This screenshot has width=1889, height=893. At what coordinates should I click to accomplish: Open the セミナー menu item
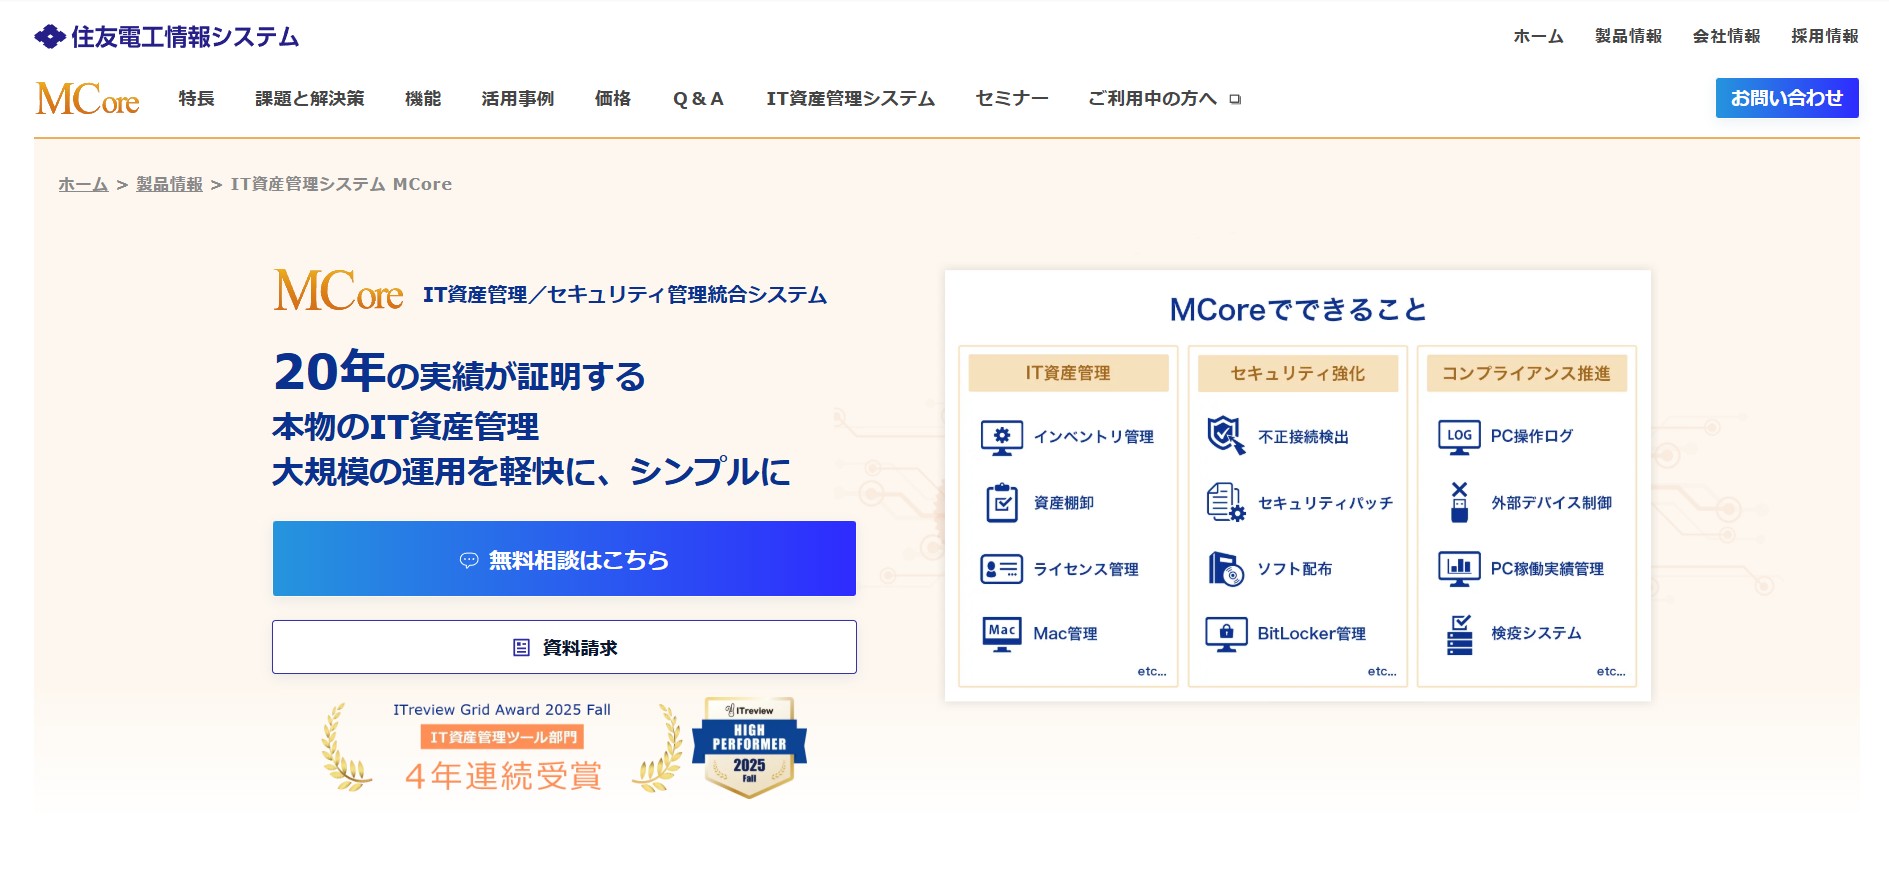[1012, 98]
